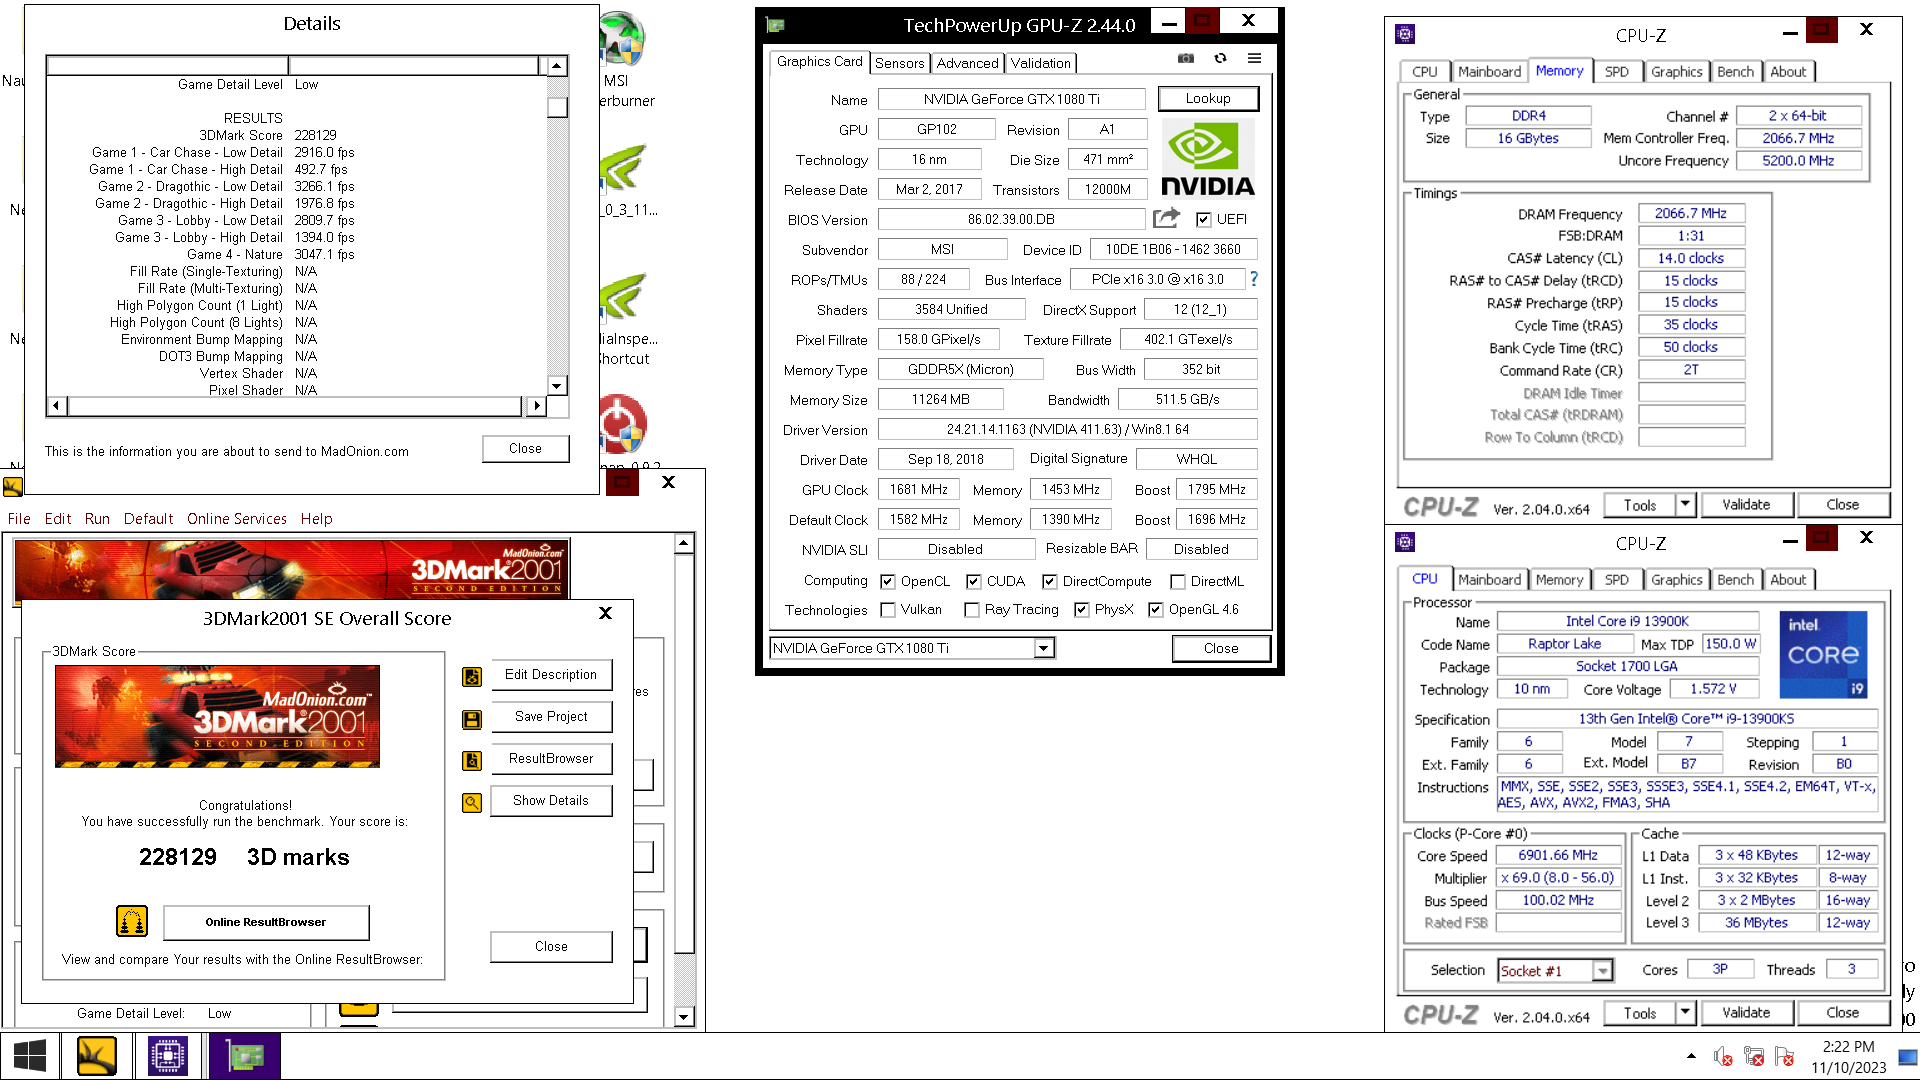Open the Run menu in 3DMark2001
The image size is (1920, 1080).
point(97,519)
